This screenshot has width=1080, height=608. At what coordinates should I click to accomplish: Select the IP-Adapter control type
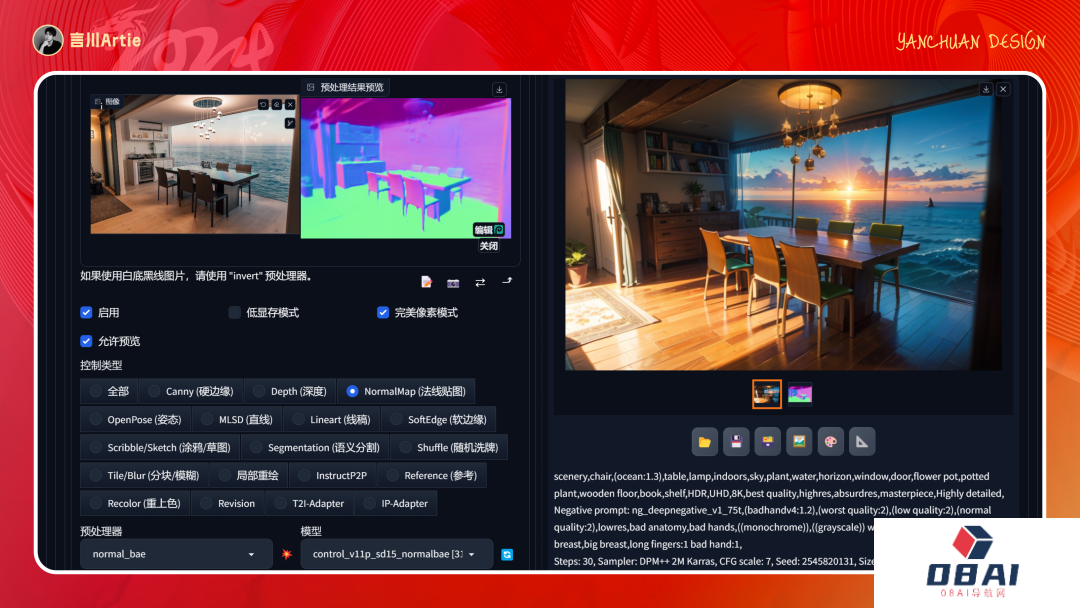pos(395,503)
